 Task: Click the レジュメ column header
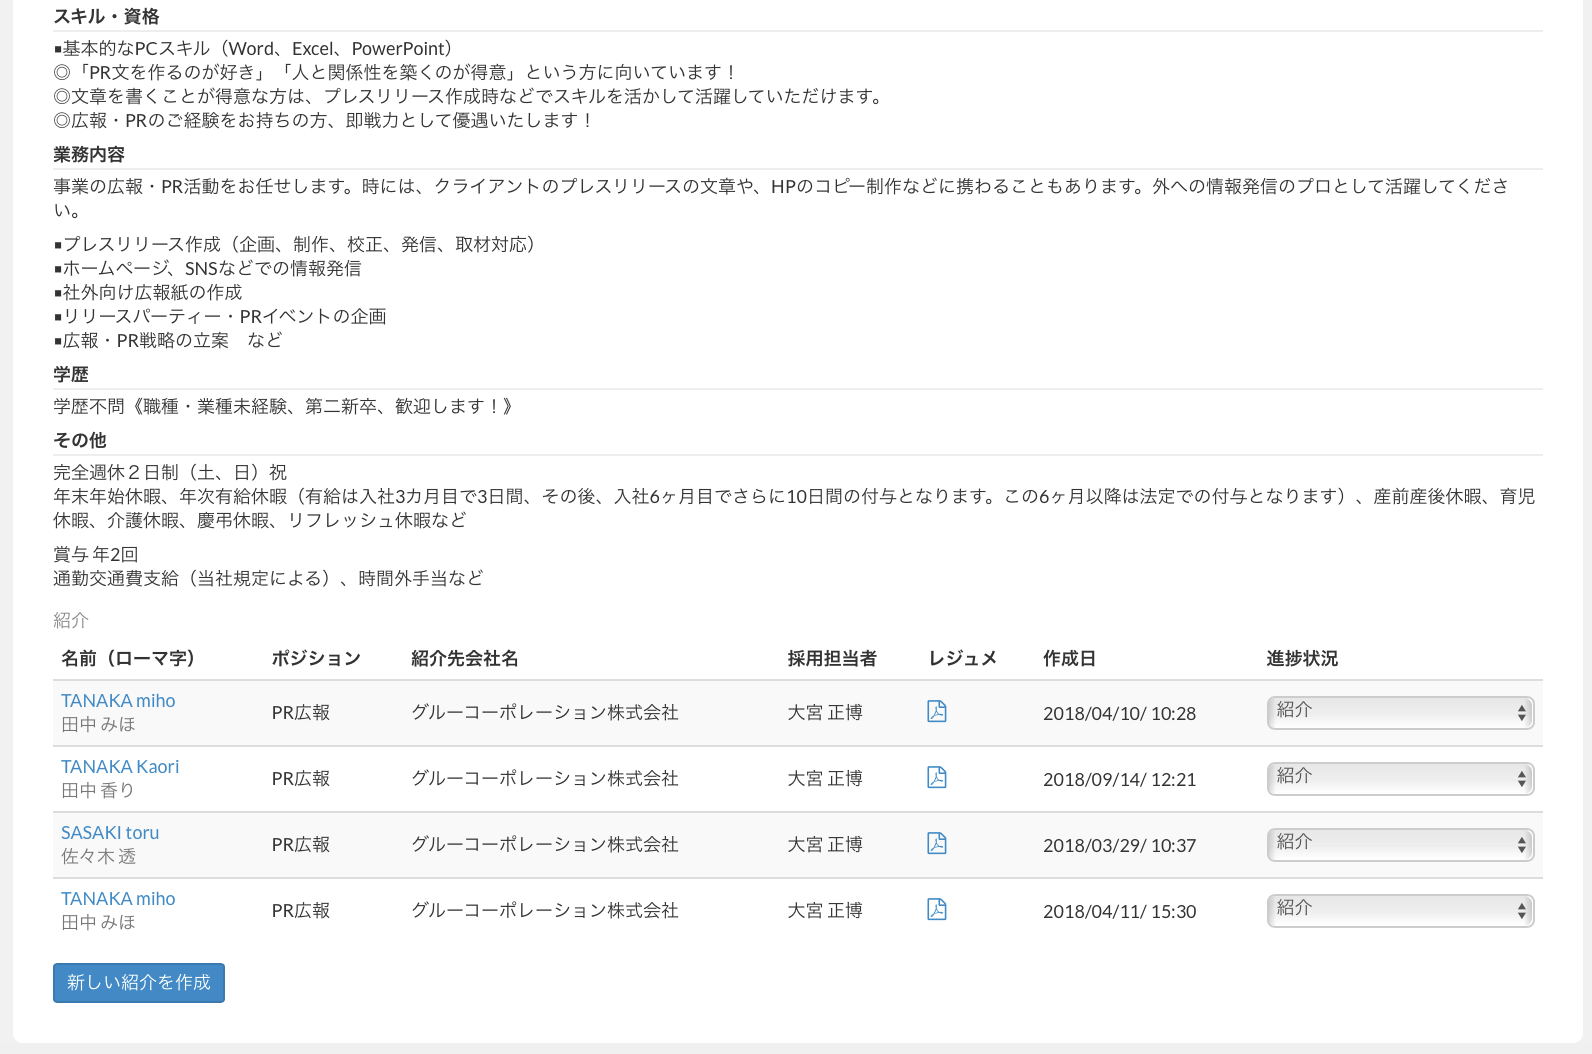point(962,658)
